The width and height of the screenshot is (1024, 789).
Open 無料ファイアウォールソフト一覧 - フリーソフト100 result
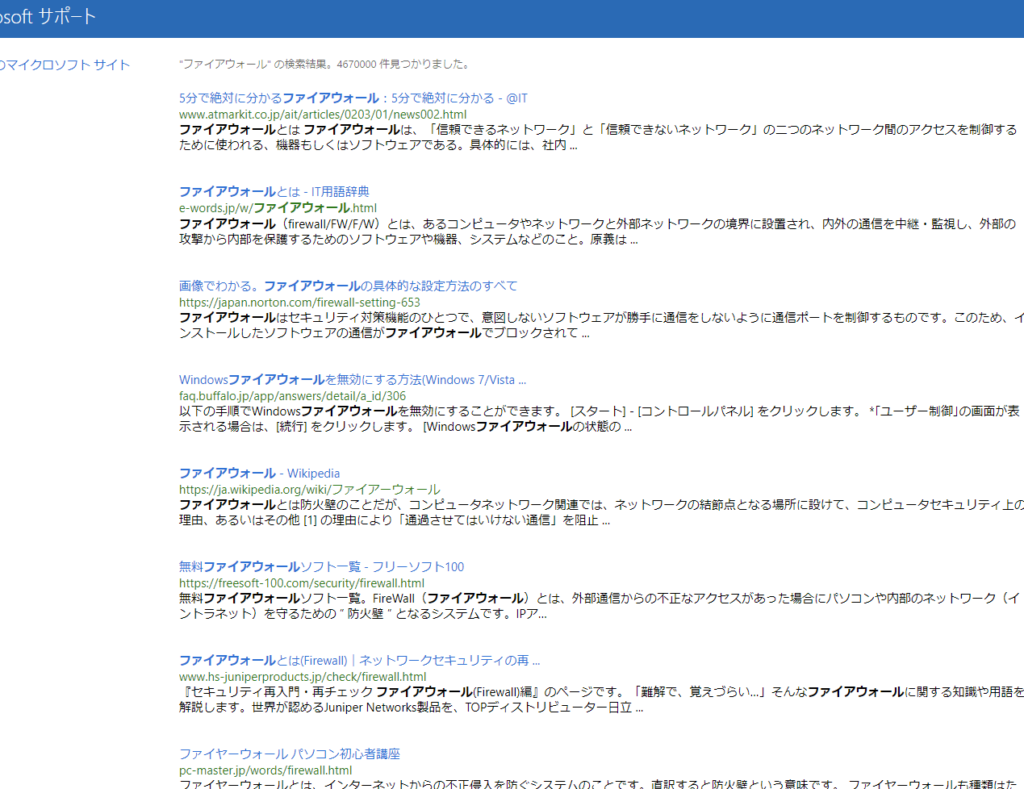pos(321,567)
